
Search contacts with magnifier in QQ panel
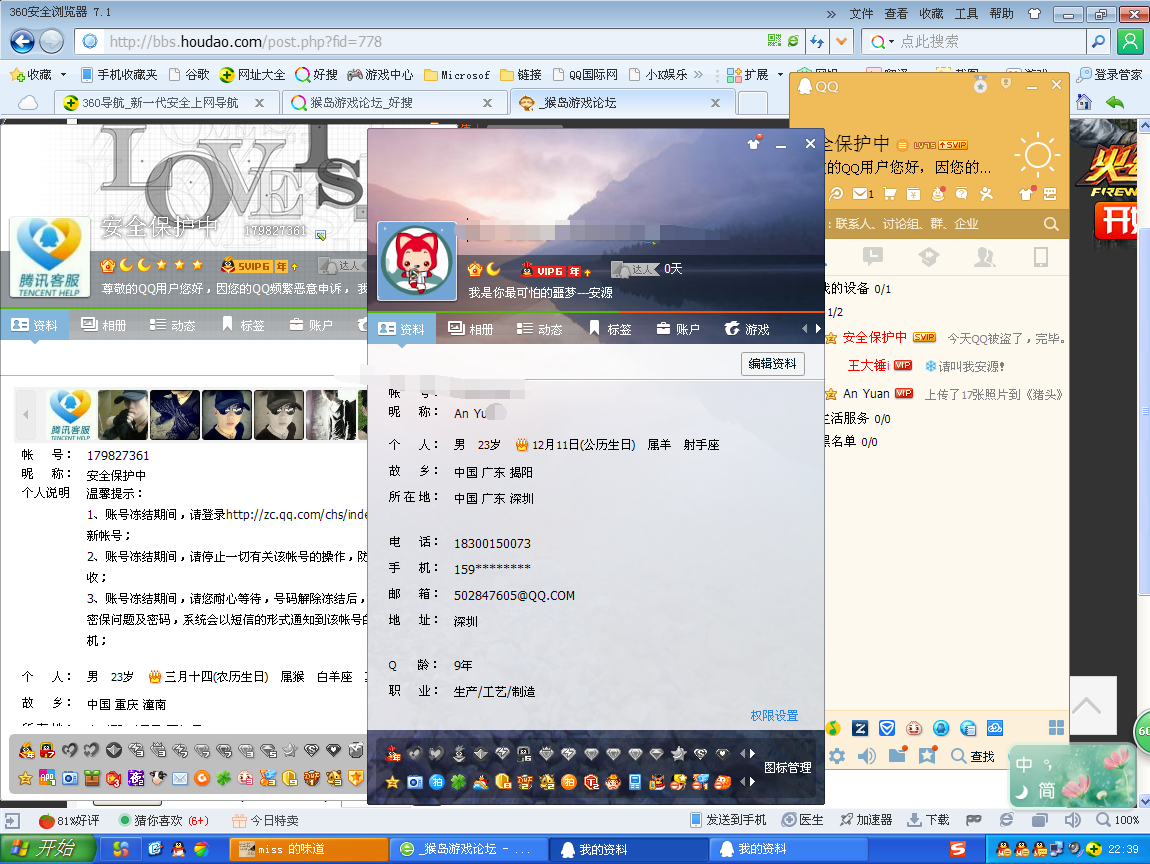pos(1051,224)
